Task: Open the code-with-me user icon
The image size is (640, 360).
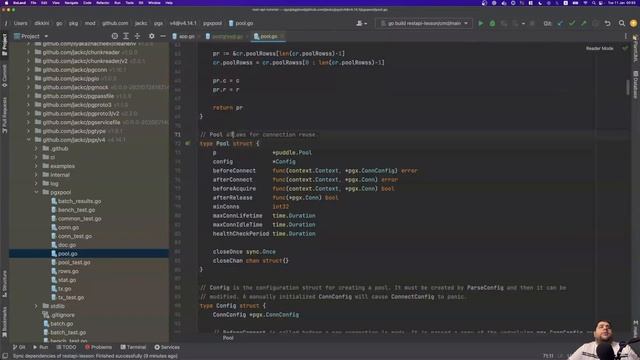Action: pyautogui.click(x=361, y=24)
